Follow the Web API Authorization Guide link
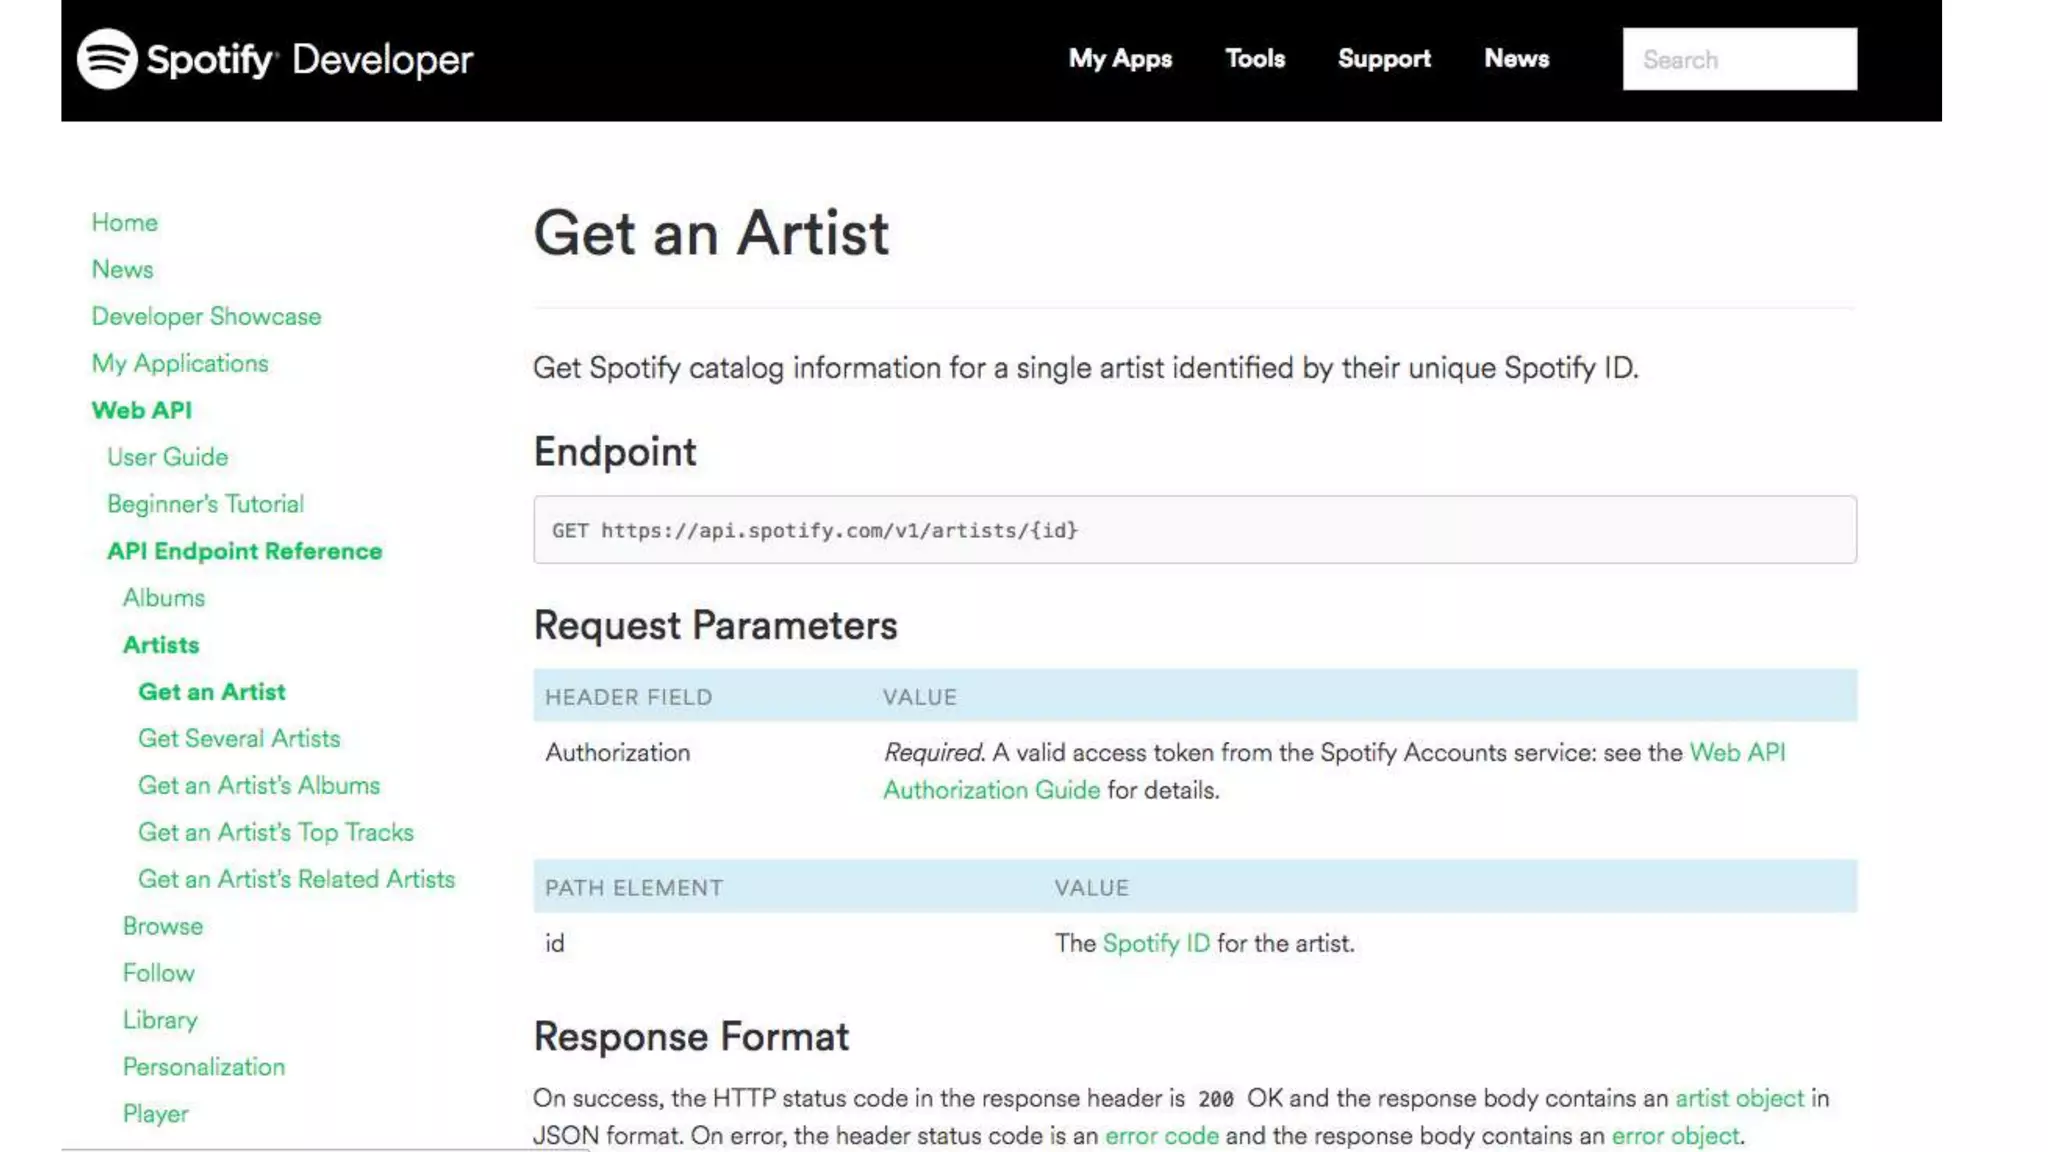The width and height of the screenshot is (2048, 1152). [x=991, y=790]
